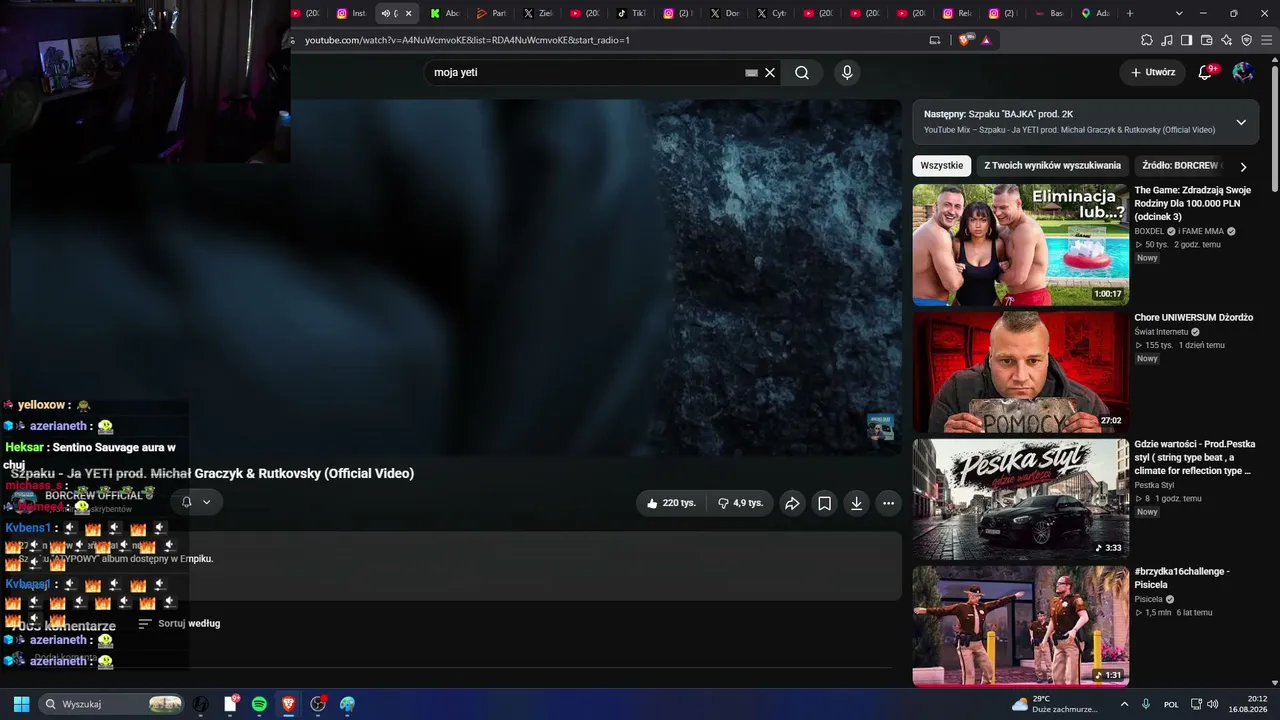Run YouTube search with magnifier button
This screenshot has height=720, width=1280.
tap(802, 72)
